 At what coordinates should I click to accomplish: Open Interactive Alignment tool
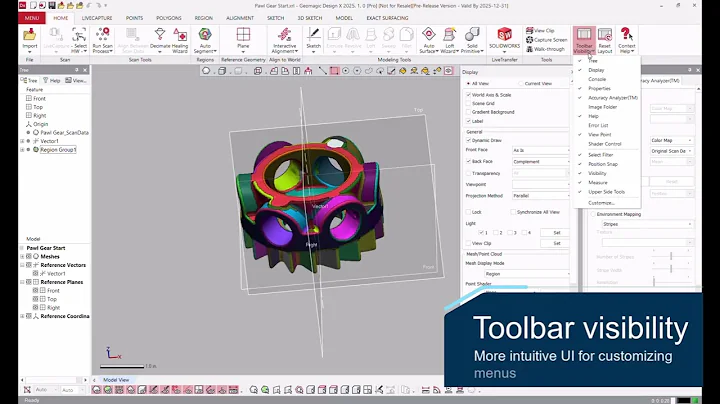click(285, 40)
